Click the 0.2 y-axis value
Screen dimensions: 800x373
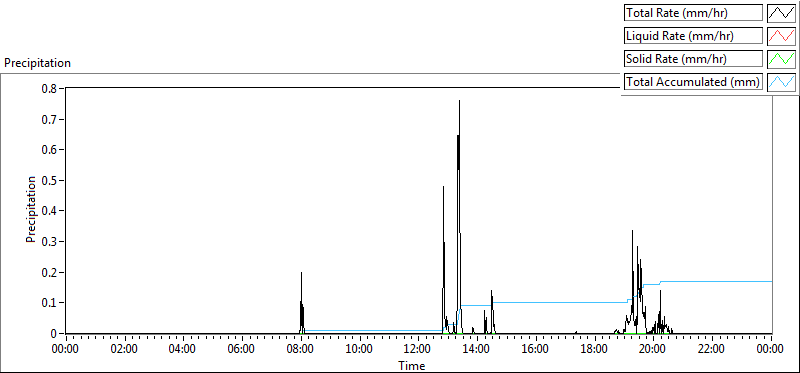click(49, 272)
